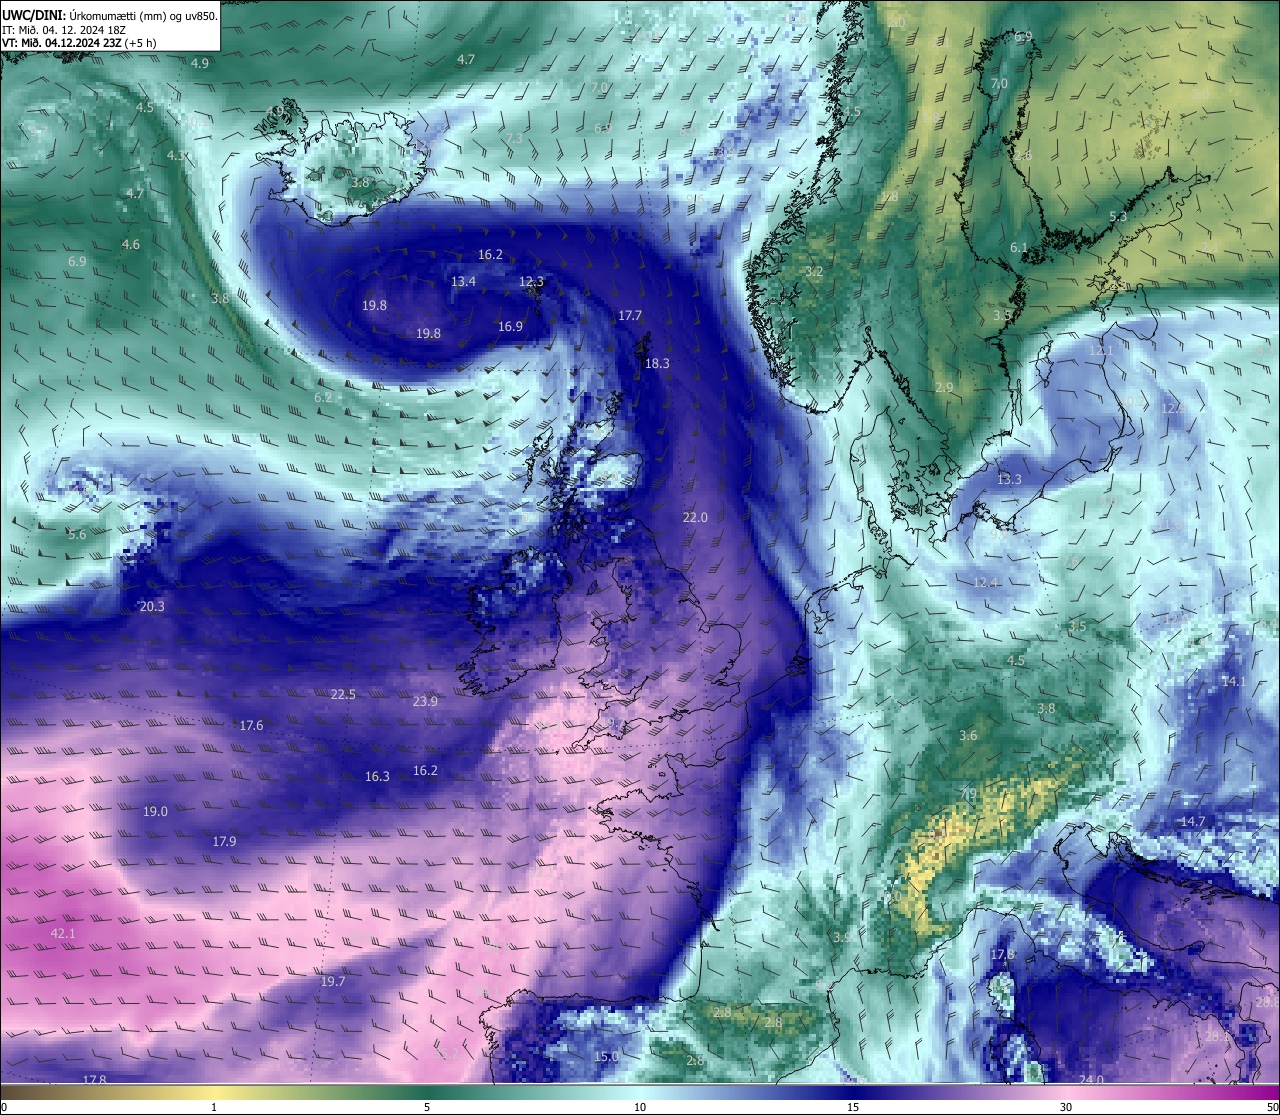Click the '23.9' value southwest of Ireland

click(425, 701)
